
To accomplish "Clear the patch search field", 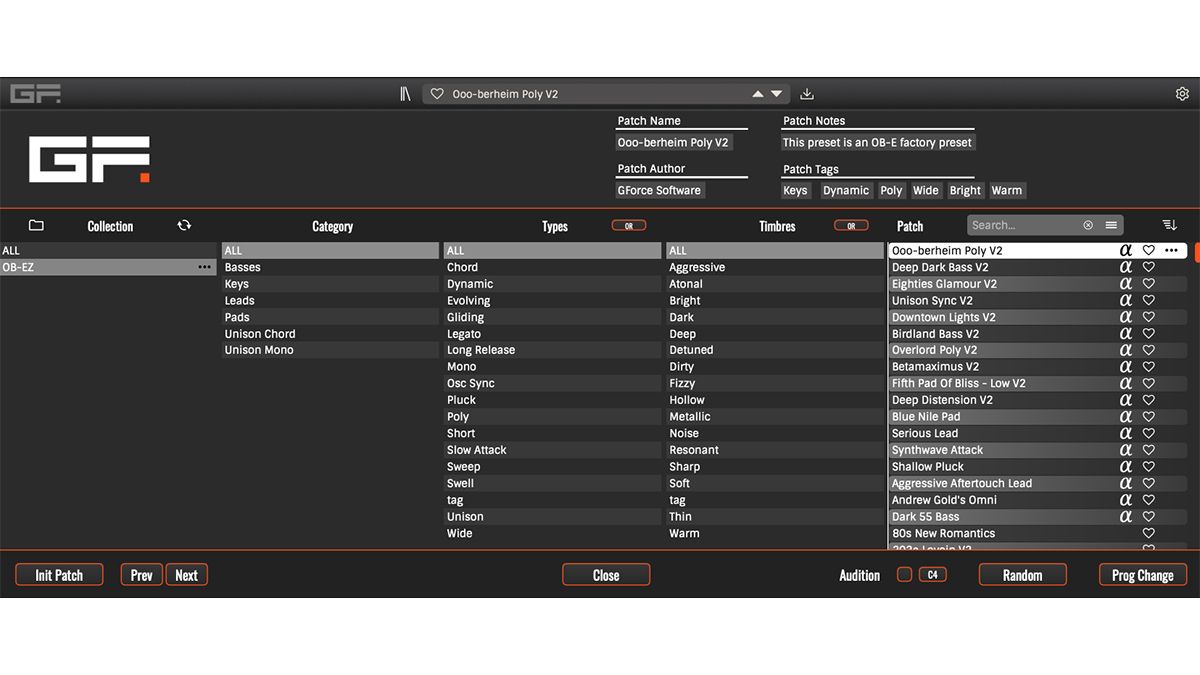I will 1088,226.
